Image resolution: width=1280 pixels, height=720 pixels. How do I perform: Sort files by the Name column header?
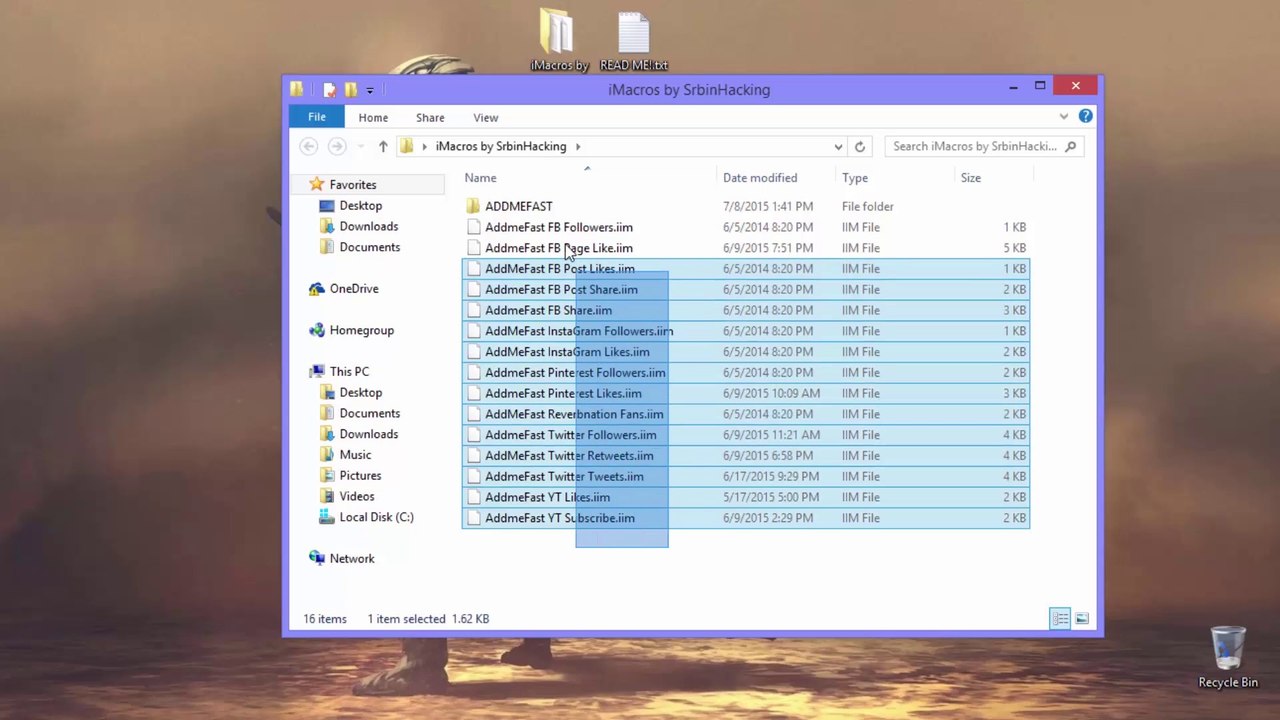coord(480,178)
